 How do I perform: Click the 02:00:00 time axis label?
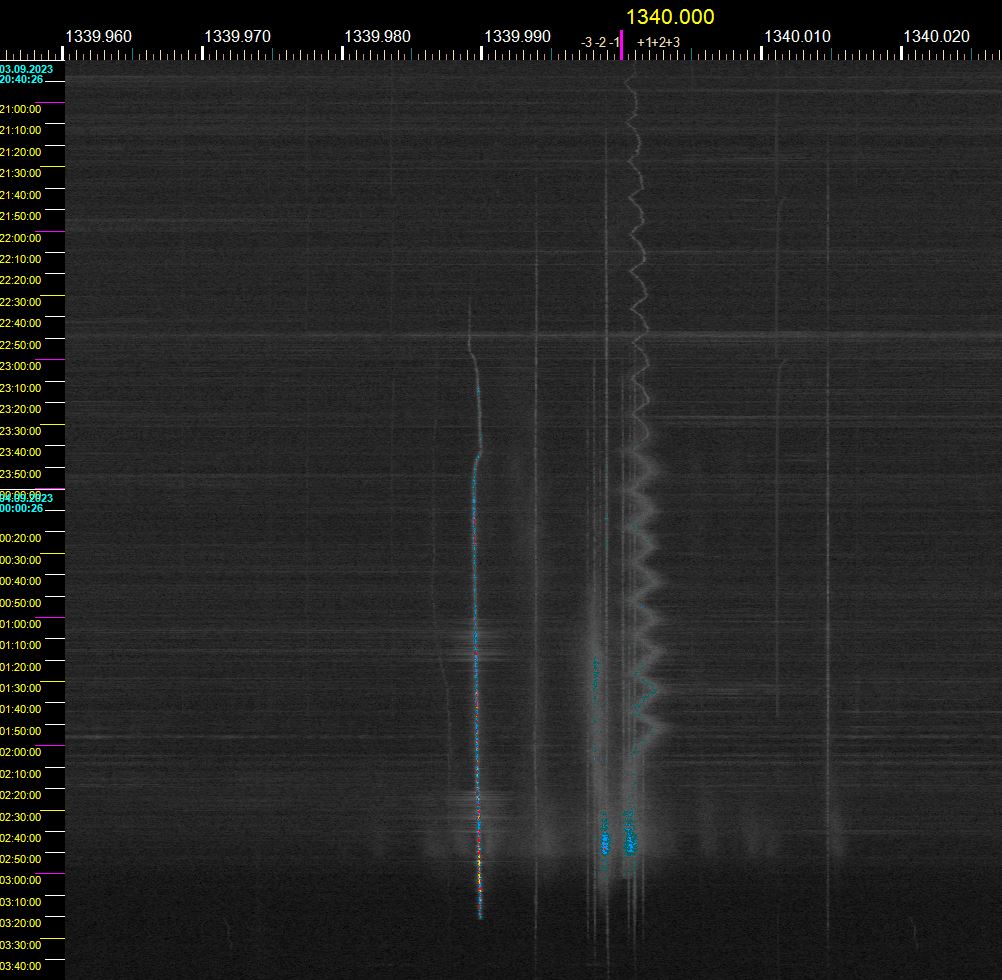(20, 752)
